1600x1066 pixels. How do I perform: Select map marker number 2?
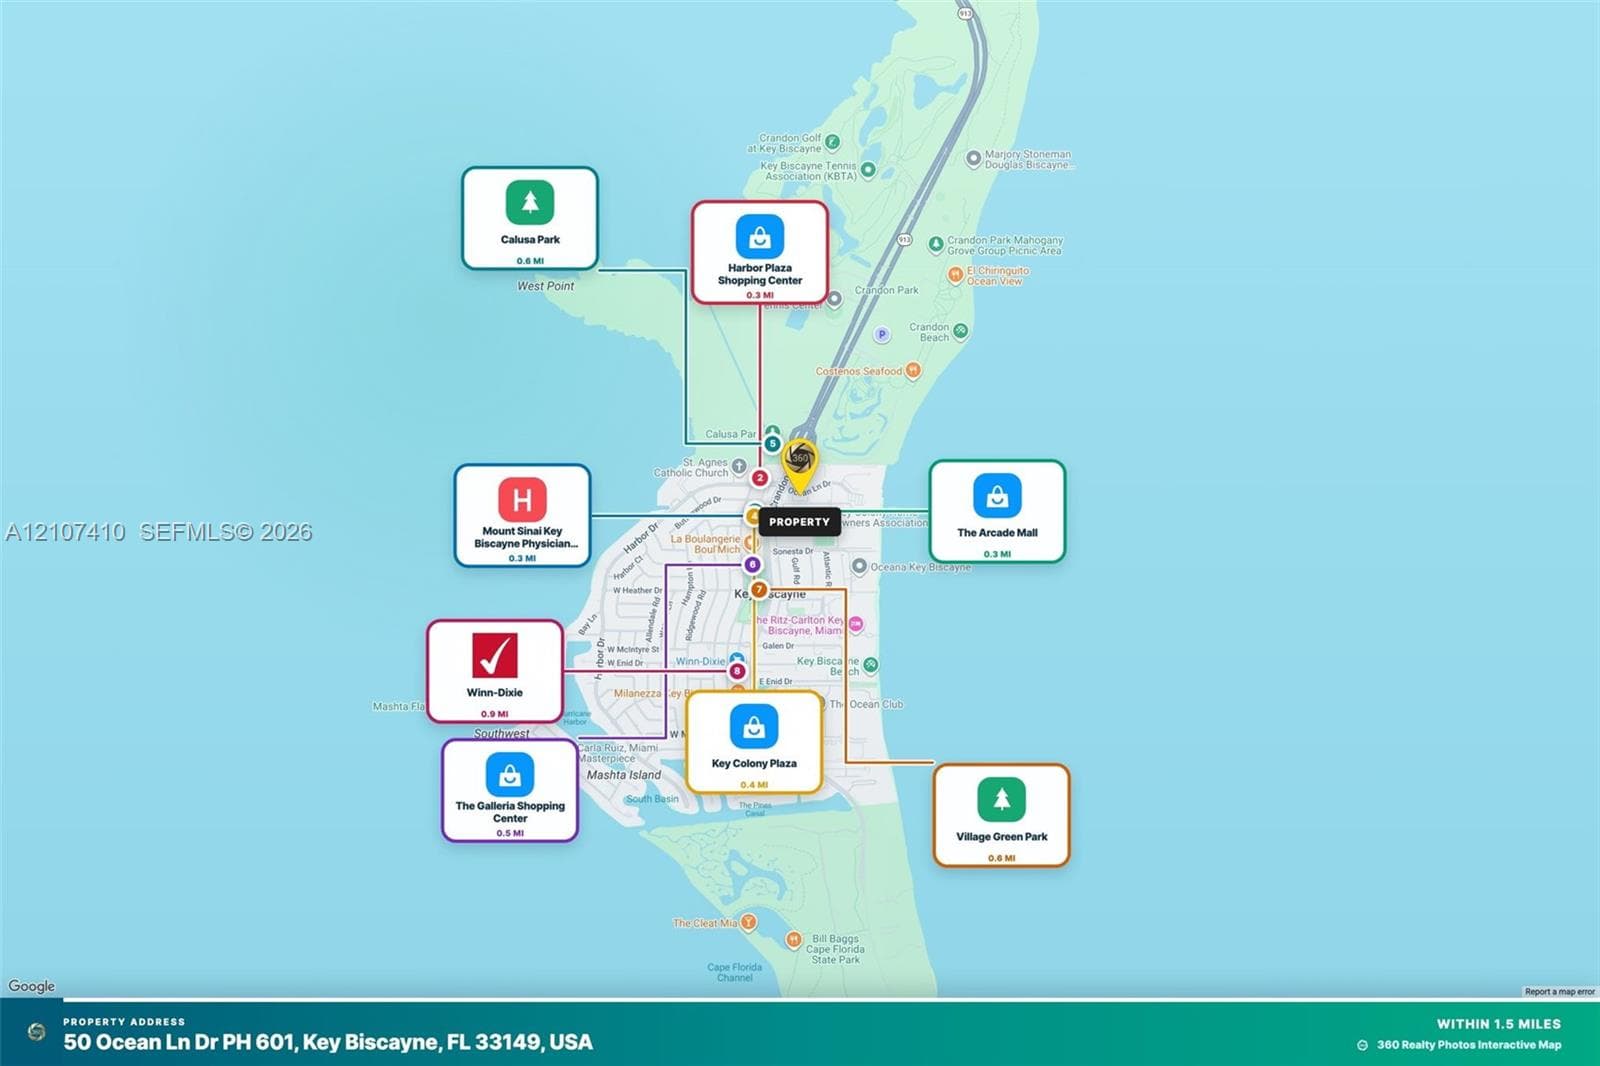[x=760, y=478]
